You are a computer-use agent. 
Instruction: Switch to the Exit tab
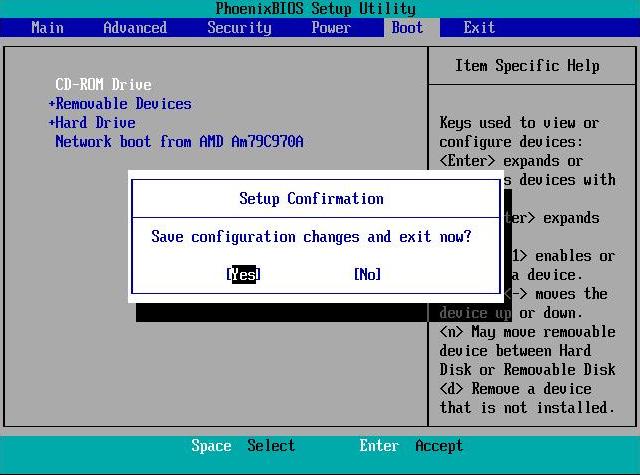pos(479,28)
